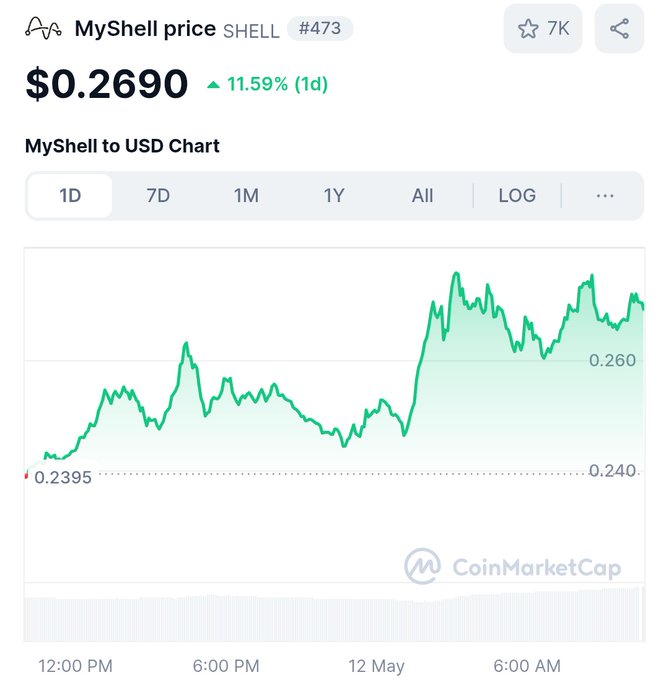Click the 0.2395 opening price label
This screenshot has width=669, height=680.
click(x=63, y=477)
